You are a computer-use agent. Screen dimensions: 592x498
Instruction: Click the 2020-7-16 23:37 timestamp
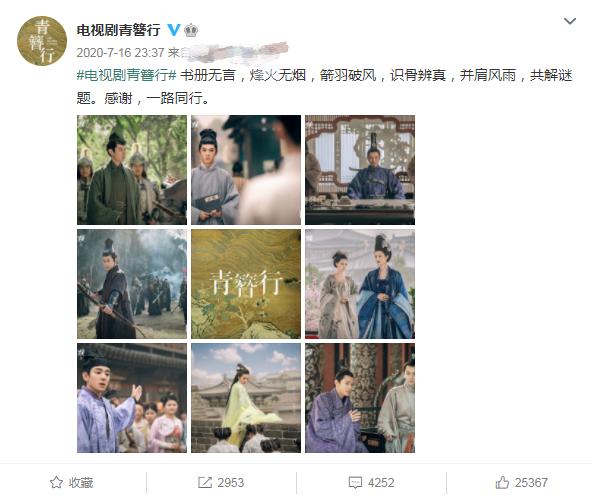(x=120, y=52)
